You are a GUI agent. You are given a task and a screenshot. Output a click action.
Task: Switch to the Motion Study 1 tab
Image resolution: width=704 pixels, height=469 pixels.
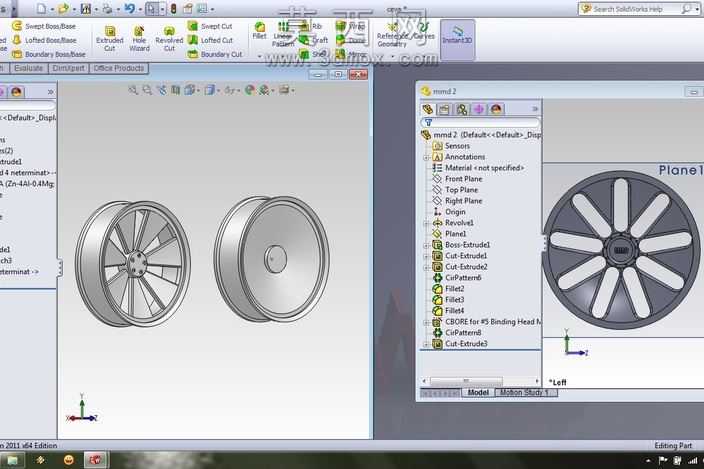tap(525, 393)
